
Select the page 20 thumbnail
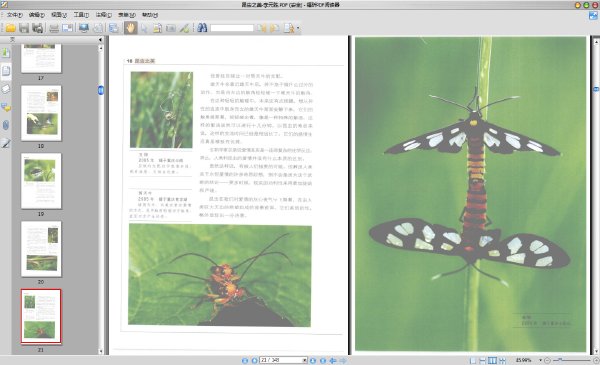point(41,249)
